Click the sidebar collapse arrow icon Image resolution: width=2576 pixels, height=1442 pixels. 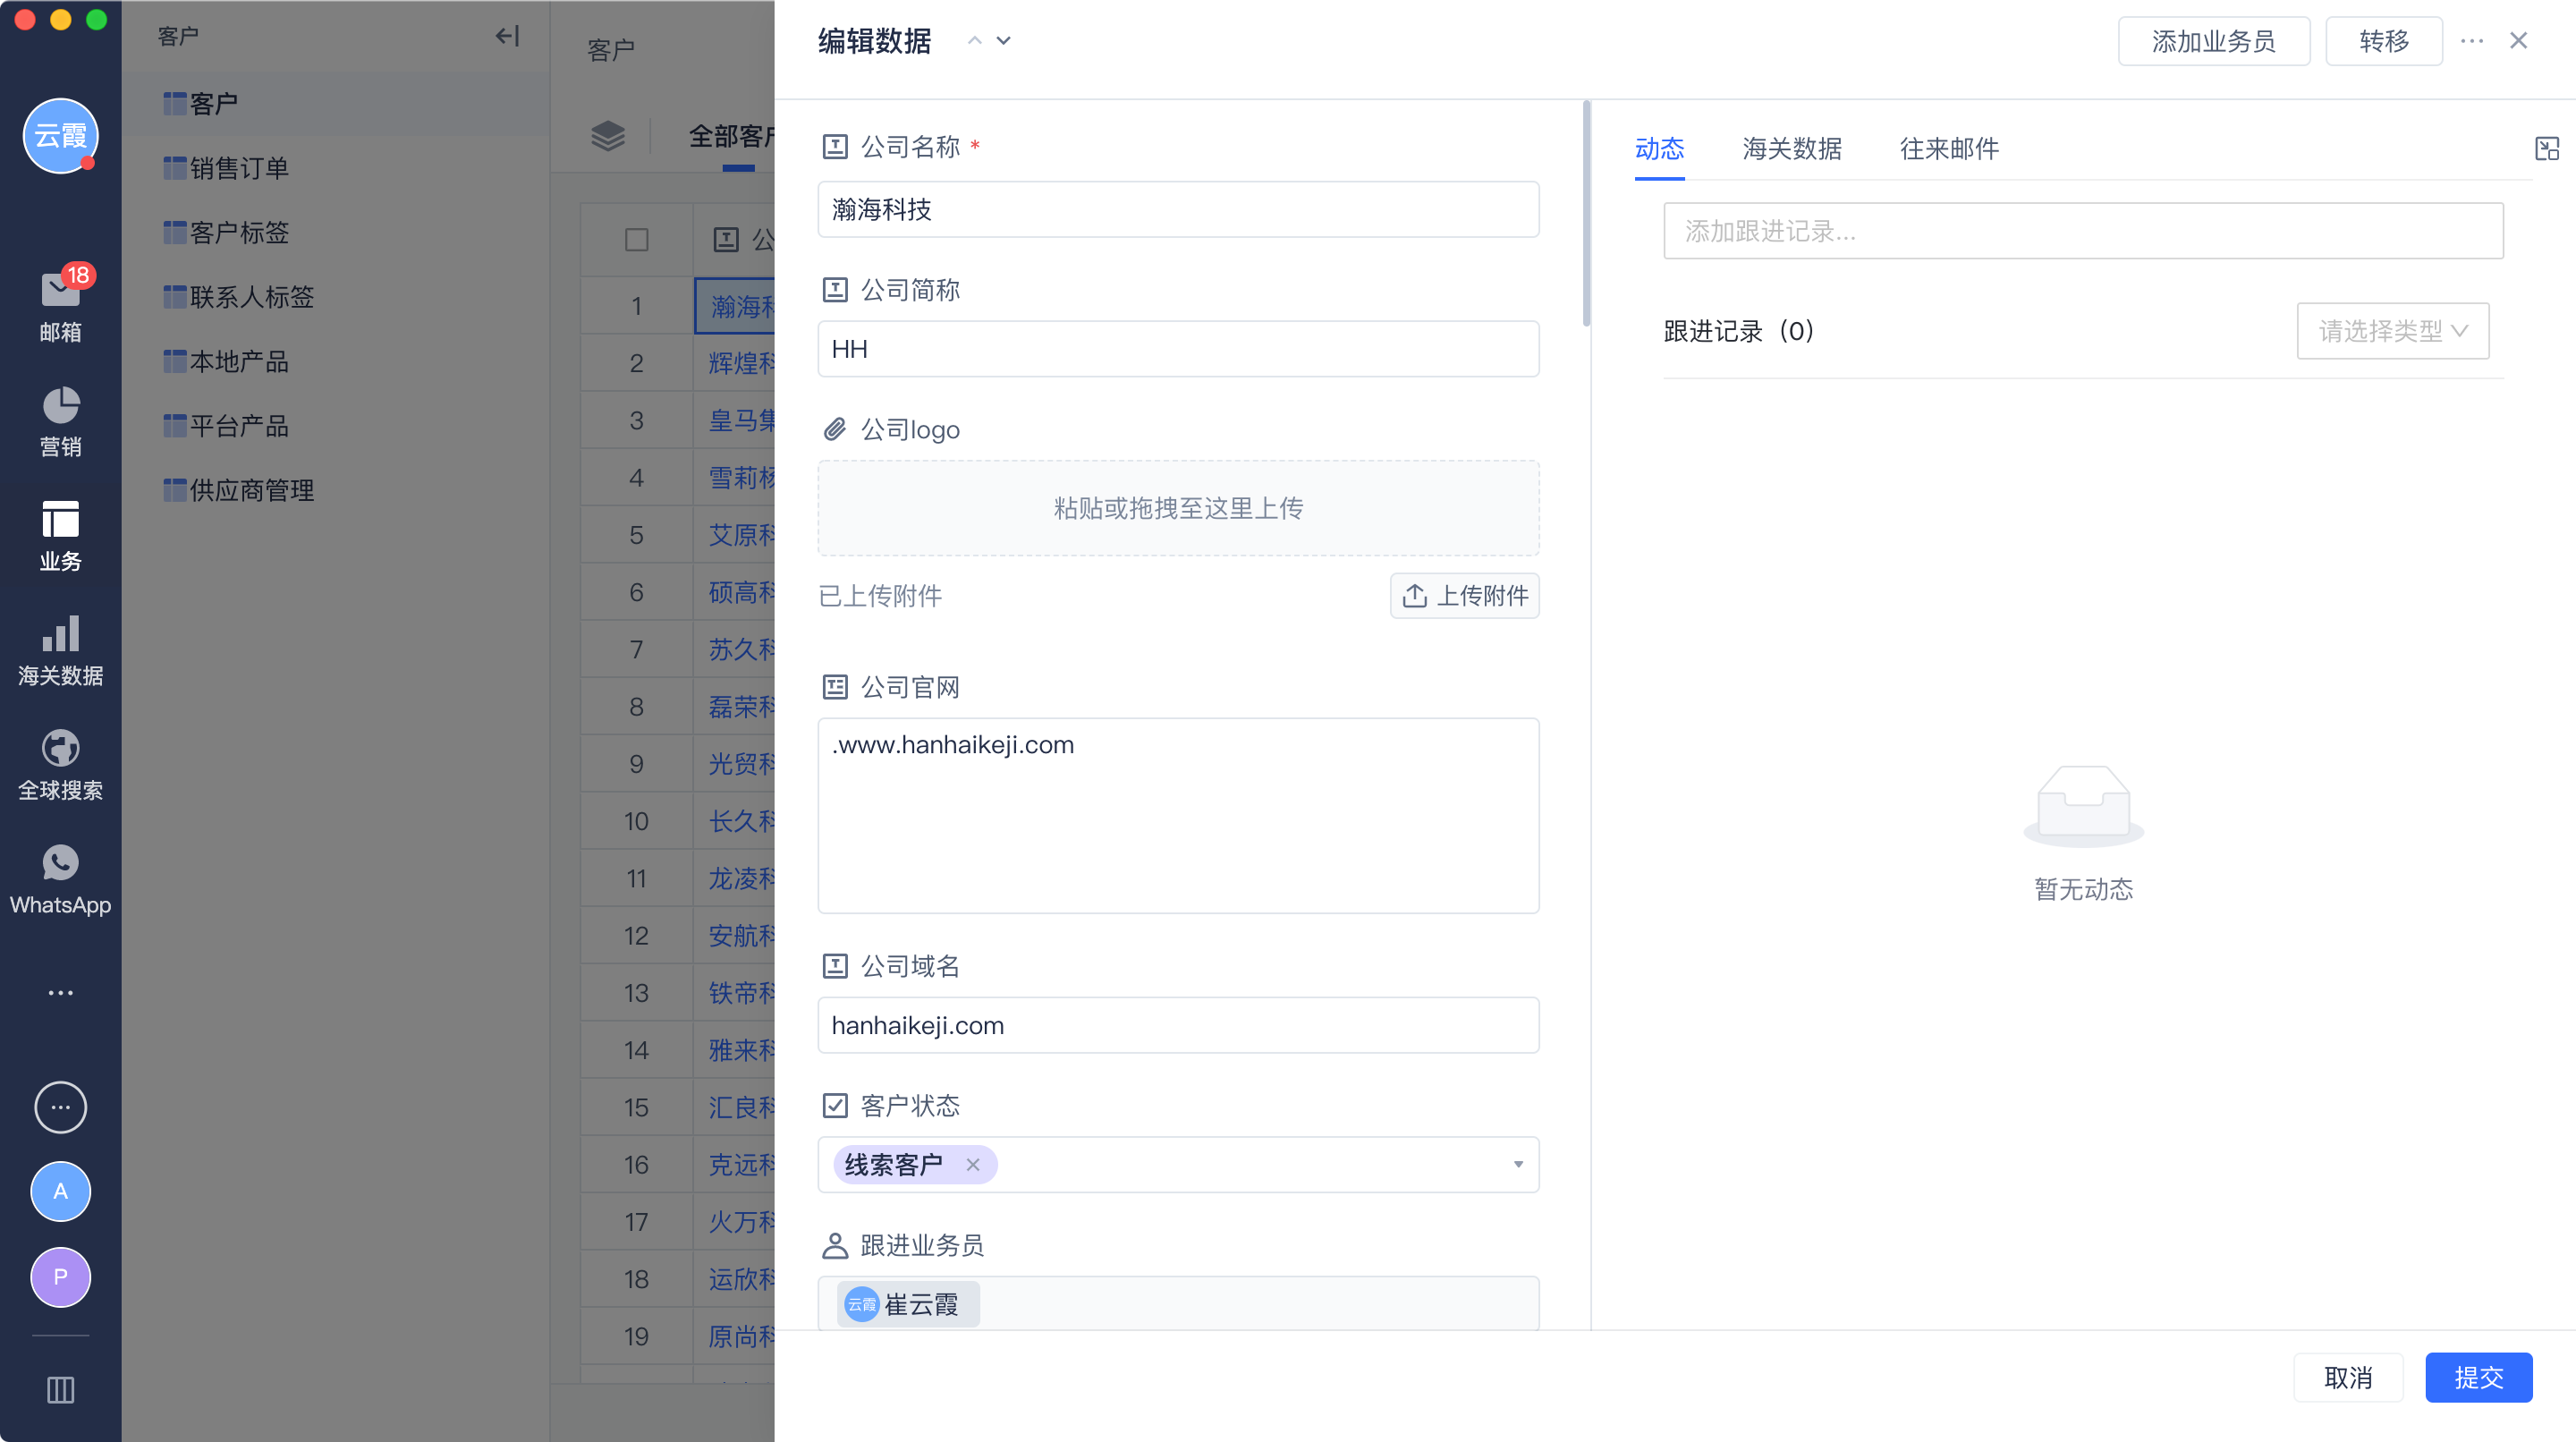point(507,36)
